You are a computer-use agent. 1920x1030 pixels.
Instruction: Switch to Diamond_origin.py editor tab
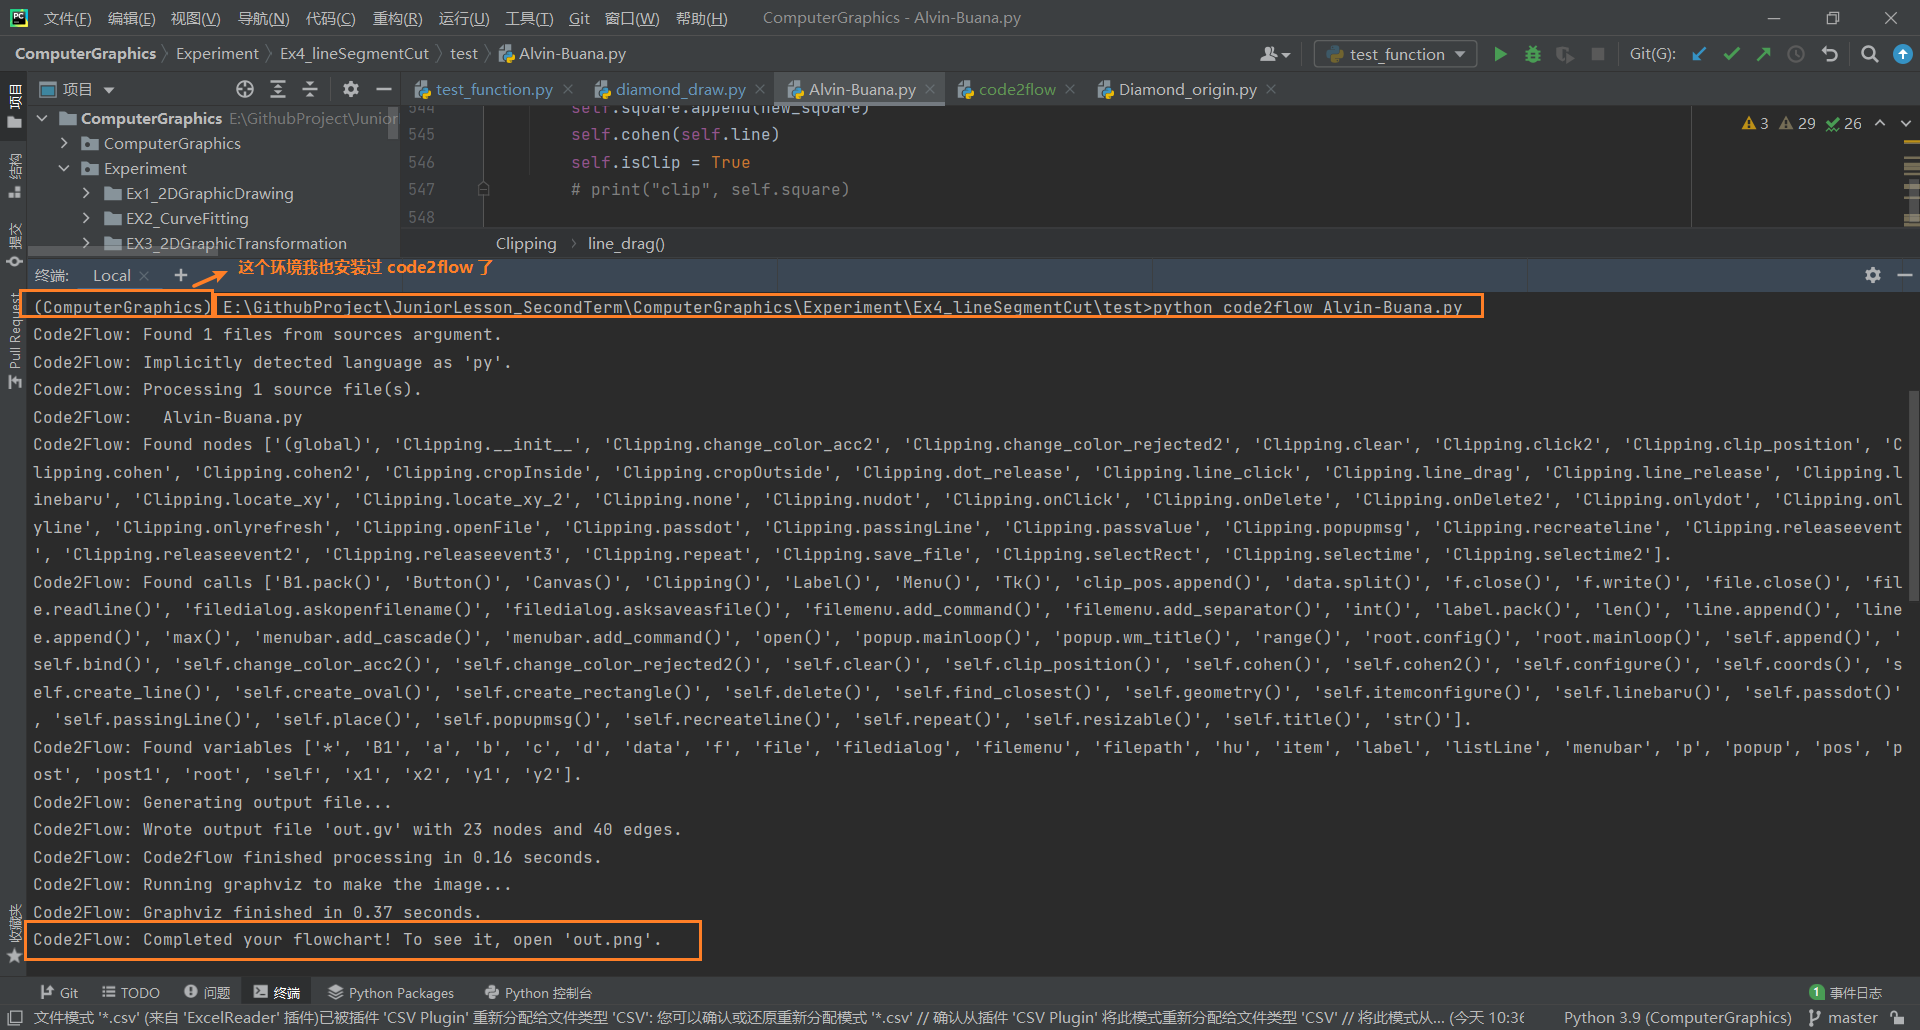tap(1187, 89)
